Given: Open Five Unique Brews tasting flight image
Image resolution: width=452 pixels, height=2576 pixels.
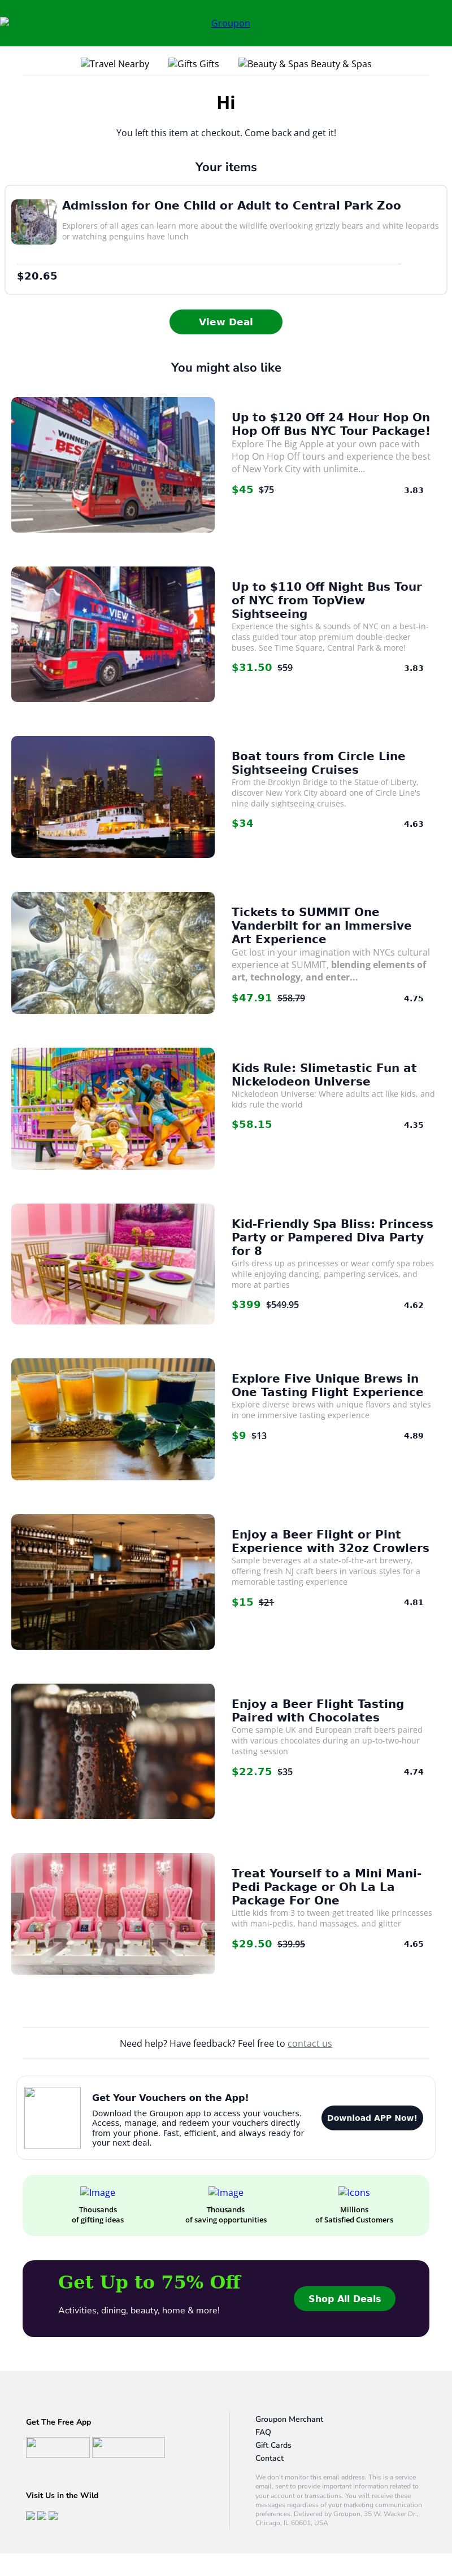Looking at the screenshot, I should (113, 1419).
